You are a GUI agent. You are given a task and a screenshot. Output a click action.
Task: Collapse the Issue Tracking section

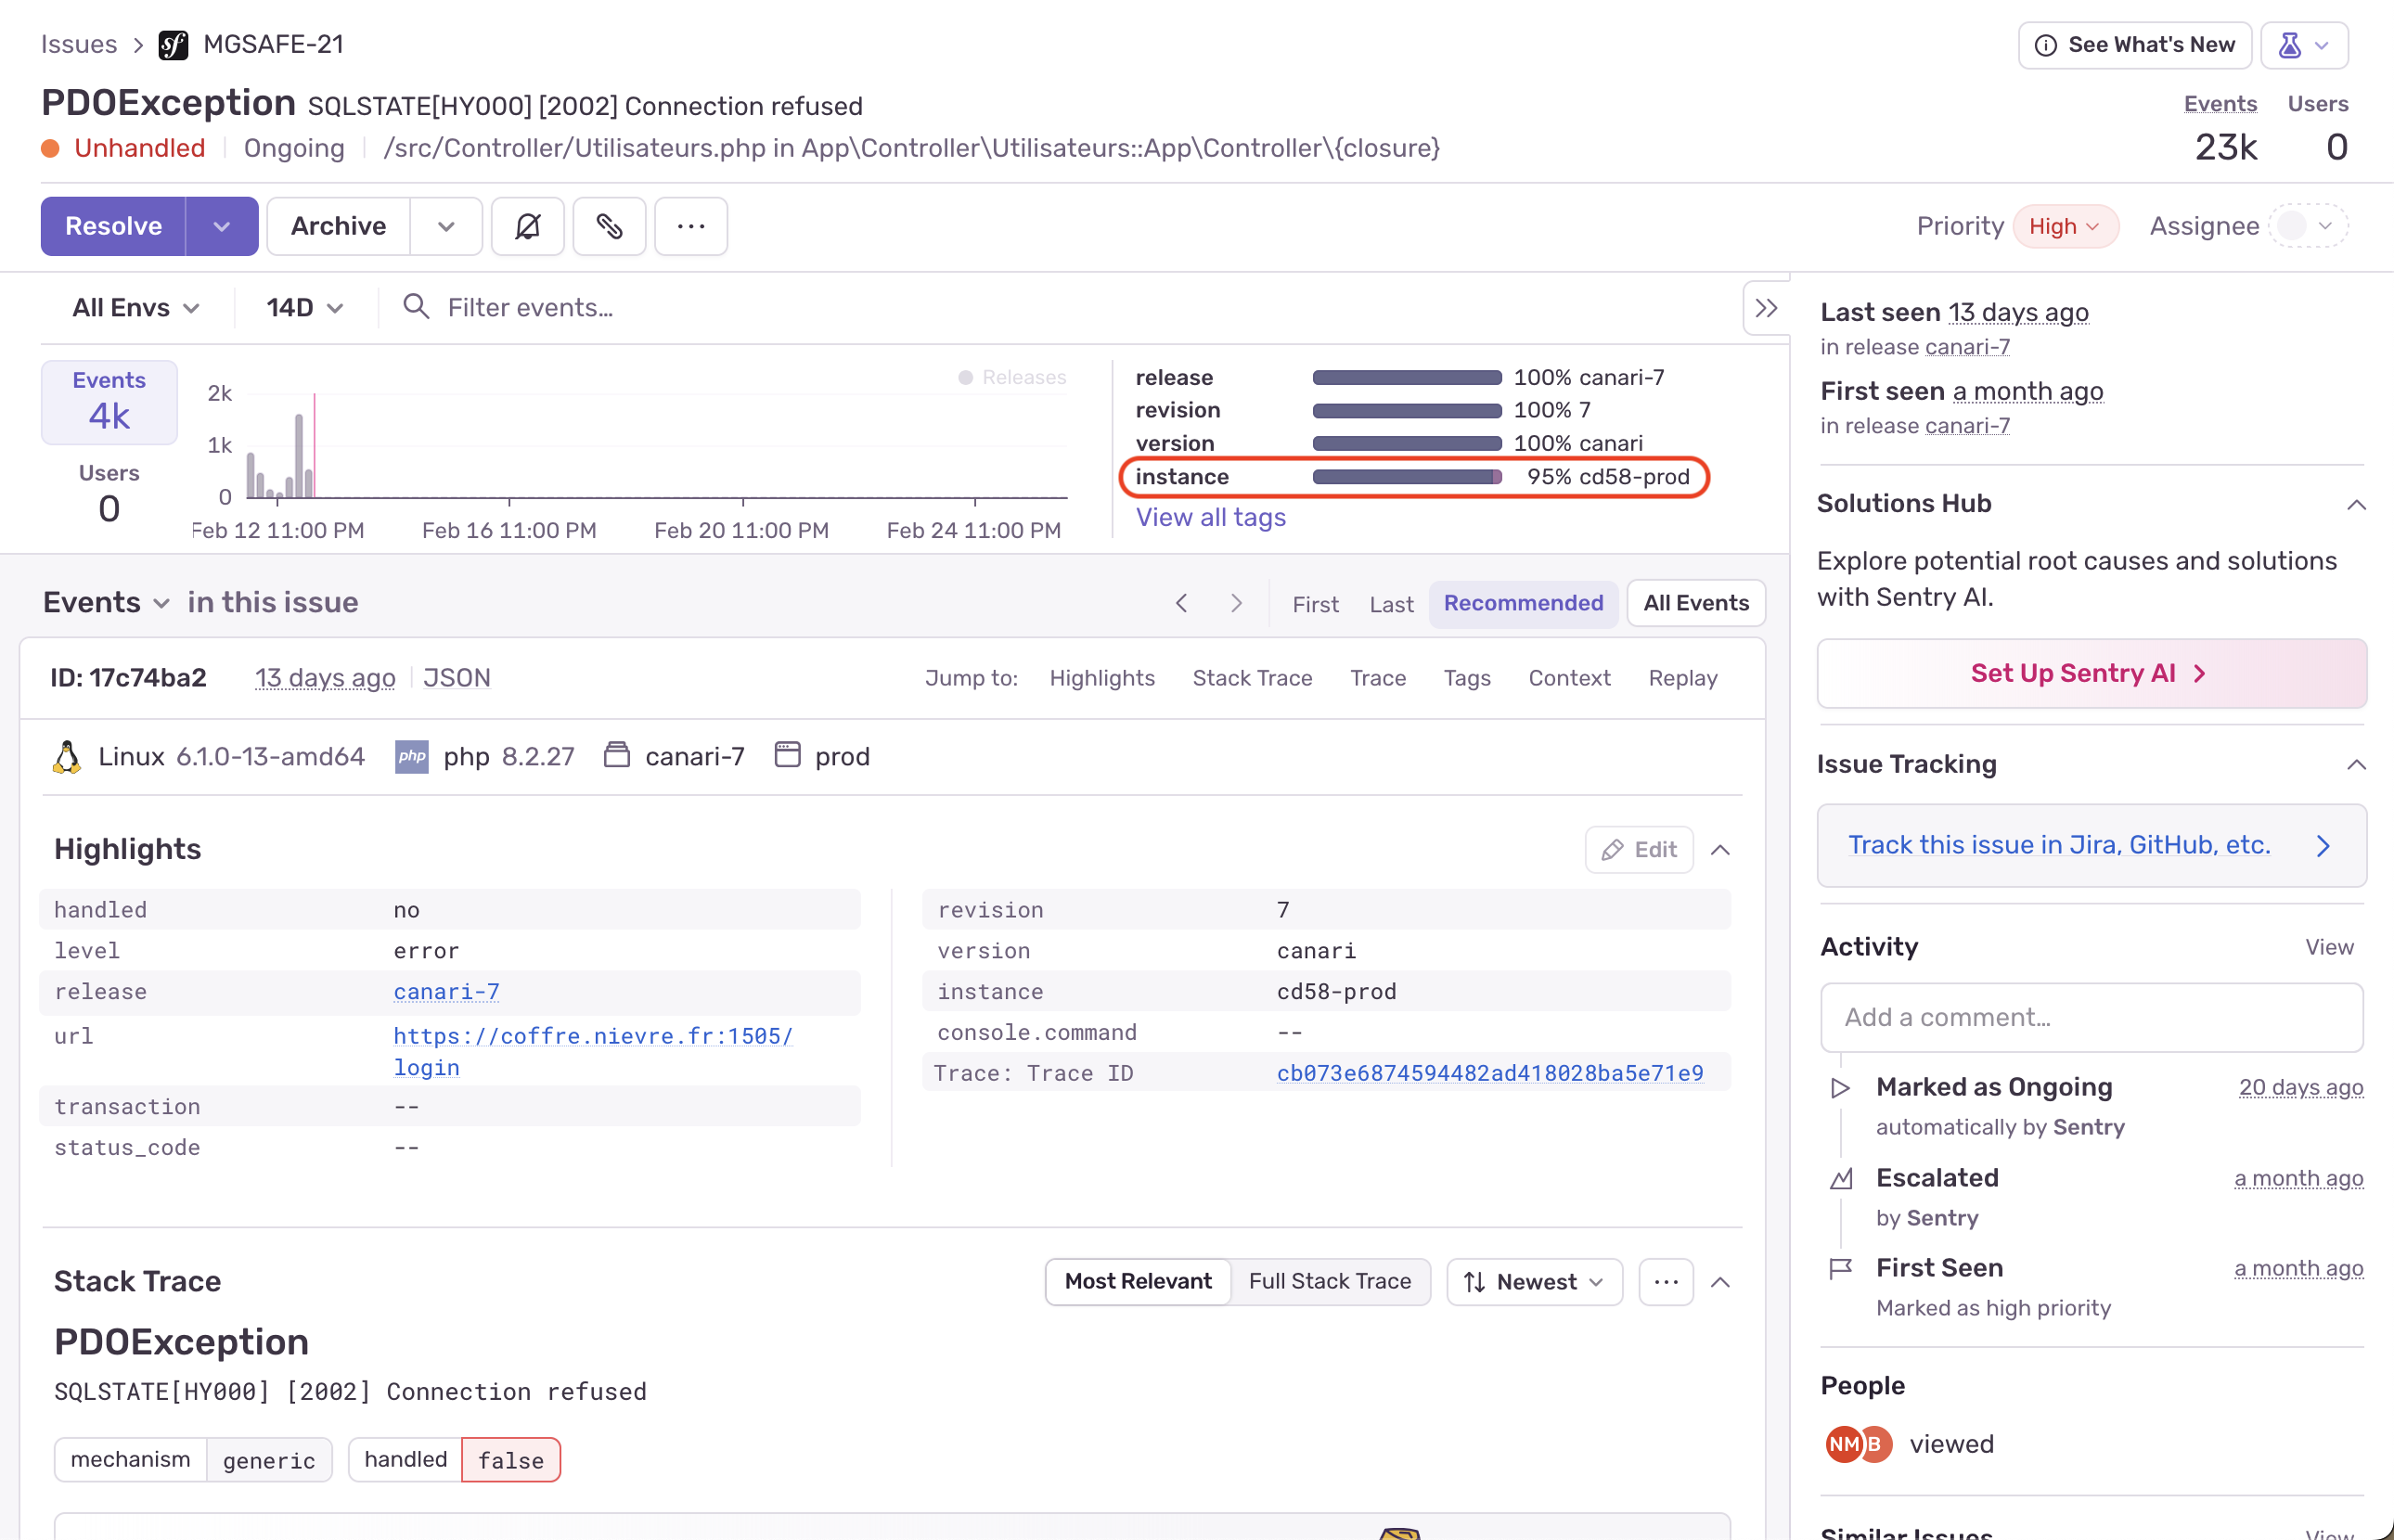pos(2356,765)
